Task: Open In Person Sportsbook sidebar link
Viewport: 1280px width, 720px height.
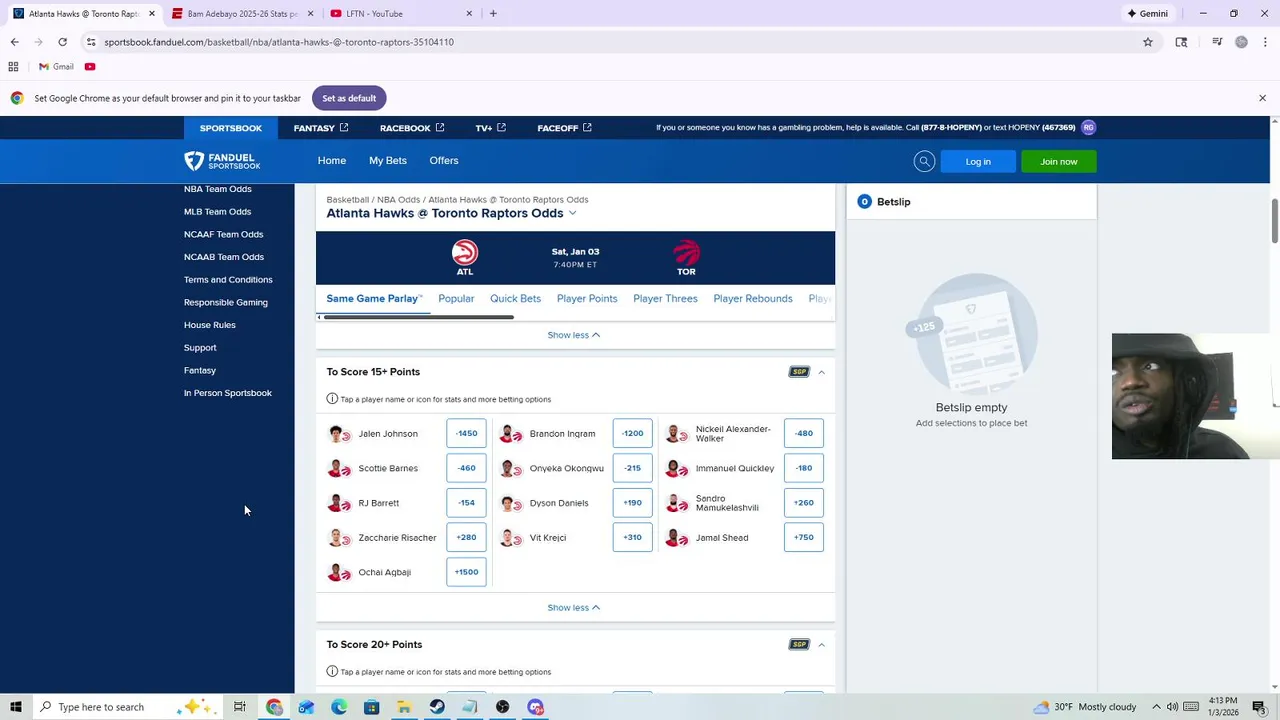Action: point(228,393)
